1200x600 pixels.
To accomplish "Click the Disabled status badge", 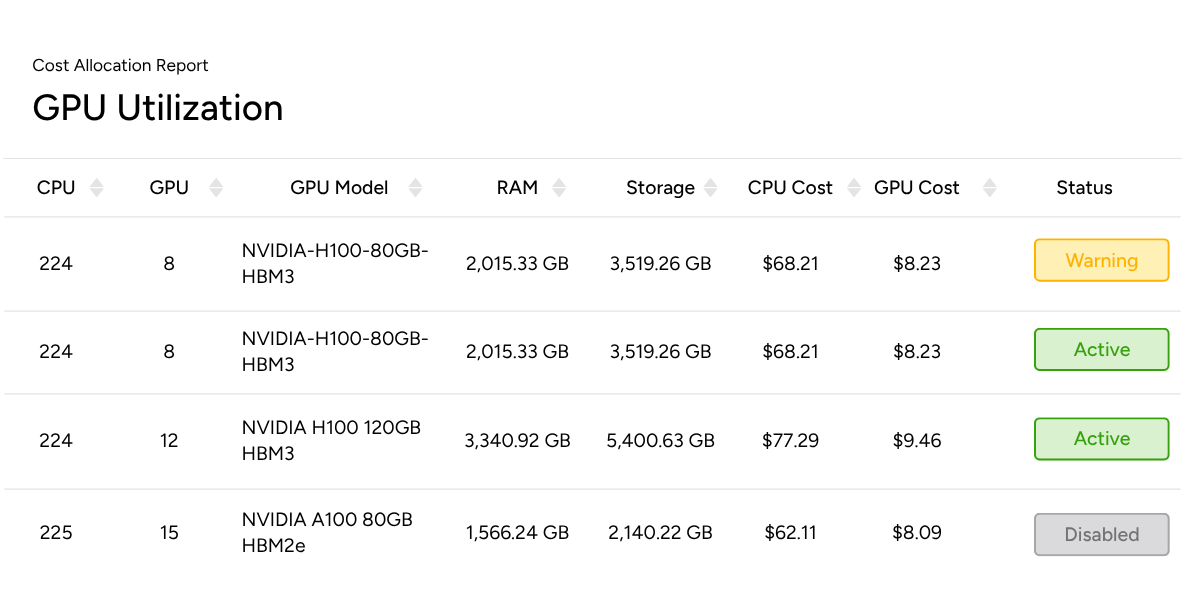I will [x=1101, y=534].
